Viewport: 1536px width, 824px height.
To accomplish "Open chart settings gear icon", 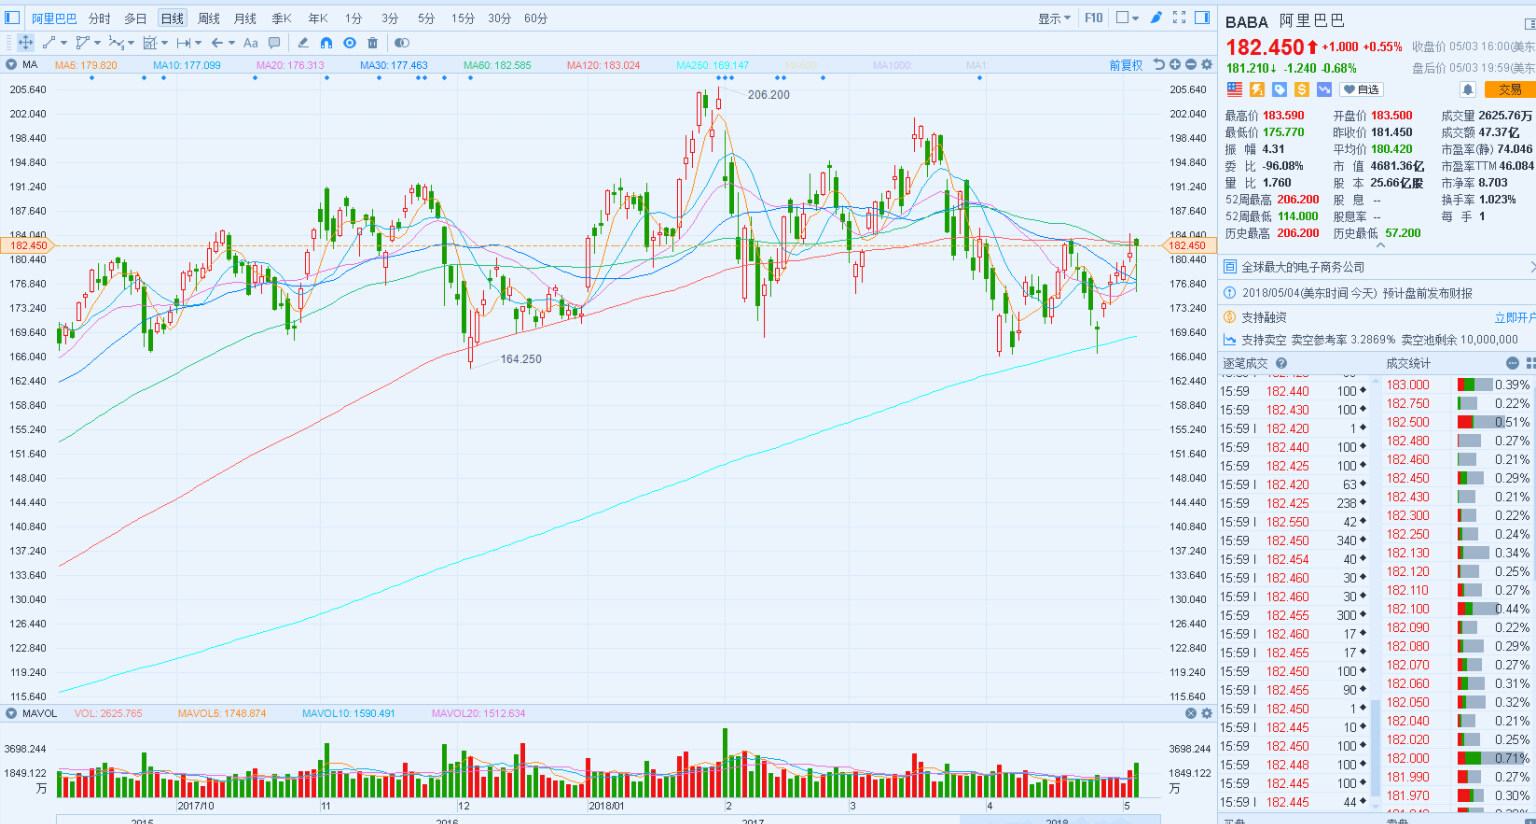I will 1207,65.
